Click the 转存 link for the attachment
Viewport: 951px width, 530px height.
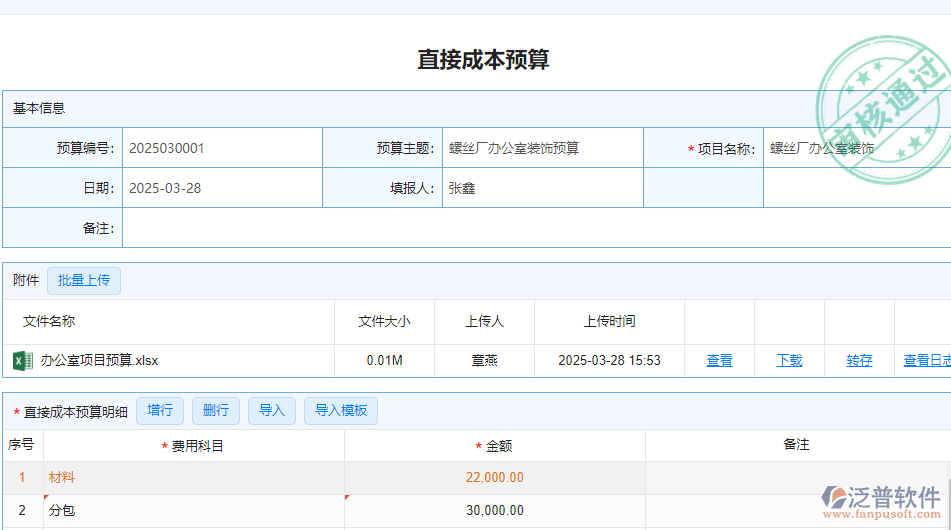click(x=859, y=361)
